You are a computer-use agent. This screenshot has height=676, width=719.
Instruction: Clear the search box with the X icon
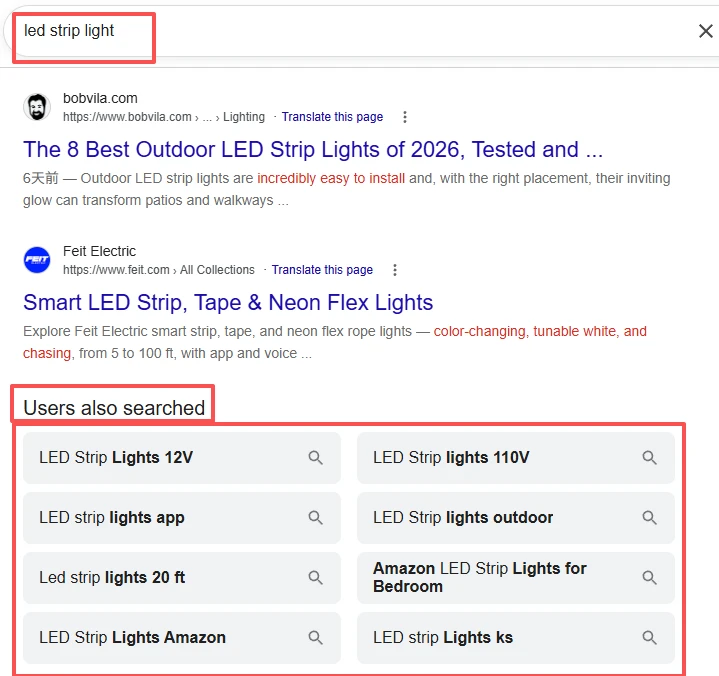click(x=705, y=31)
